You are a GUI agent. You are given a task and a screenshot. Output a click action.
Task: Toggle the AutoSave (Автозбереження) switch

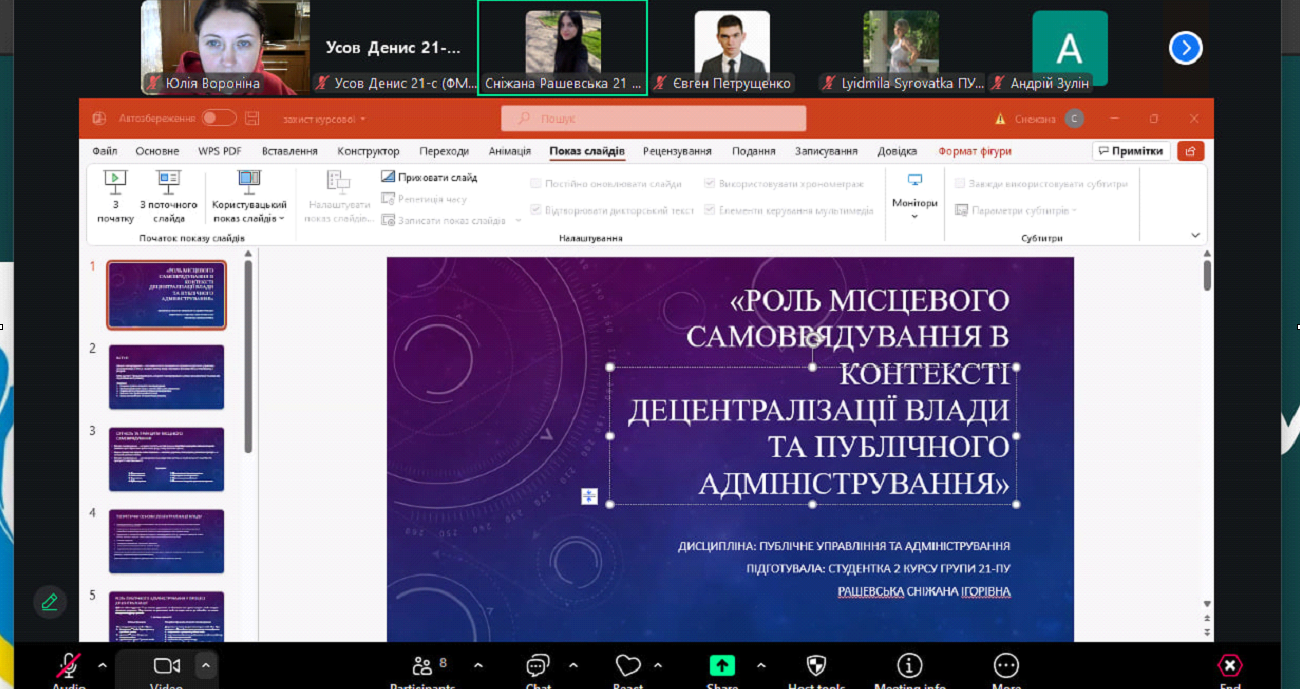(x=219, y=118)
